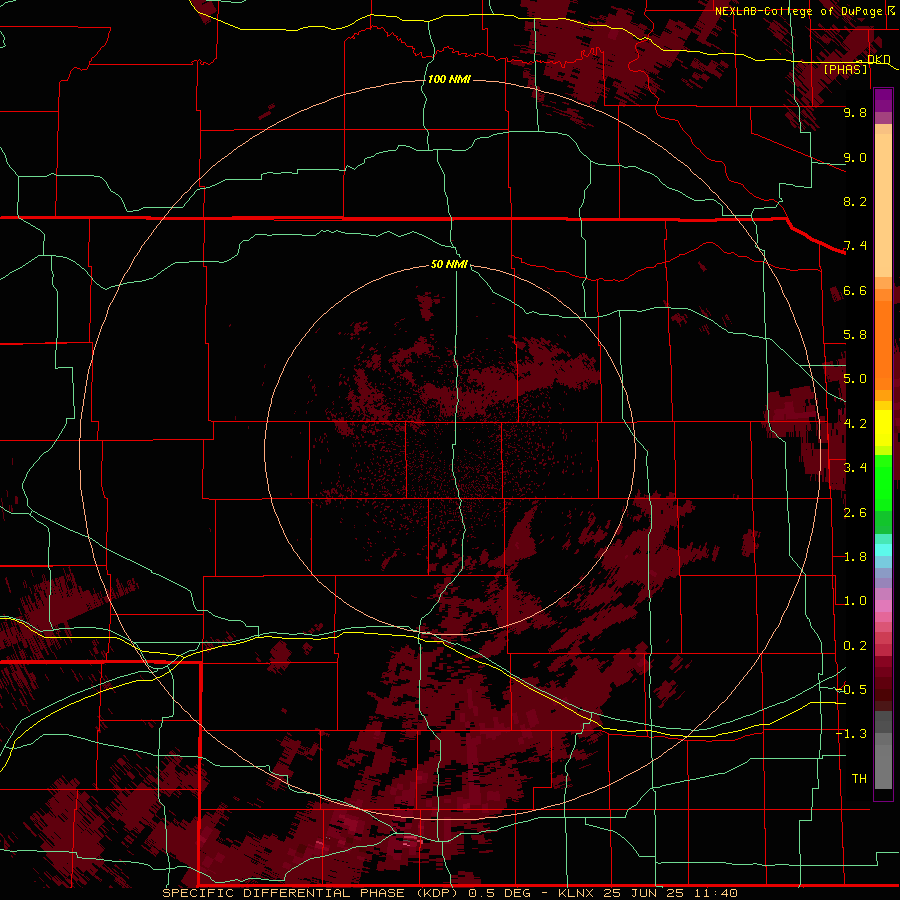Click the 8.2 value on color scale
Viewport: 900px width, 900px height.
pos(855,201)
